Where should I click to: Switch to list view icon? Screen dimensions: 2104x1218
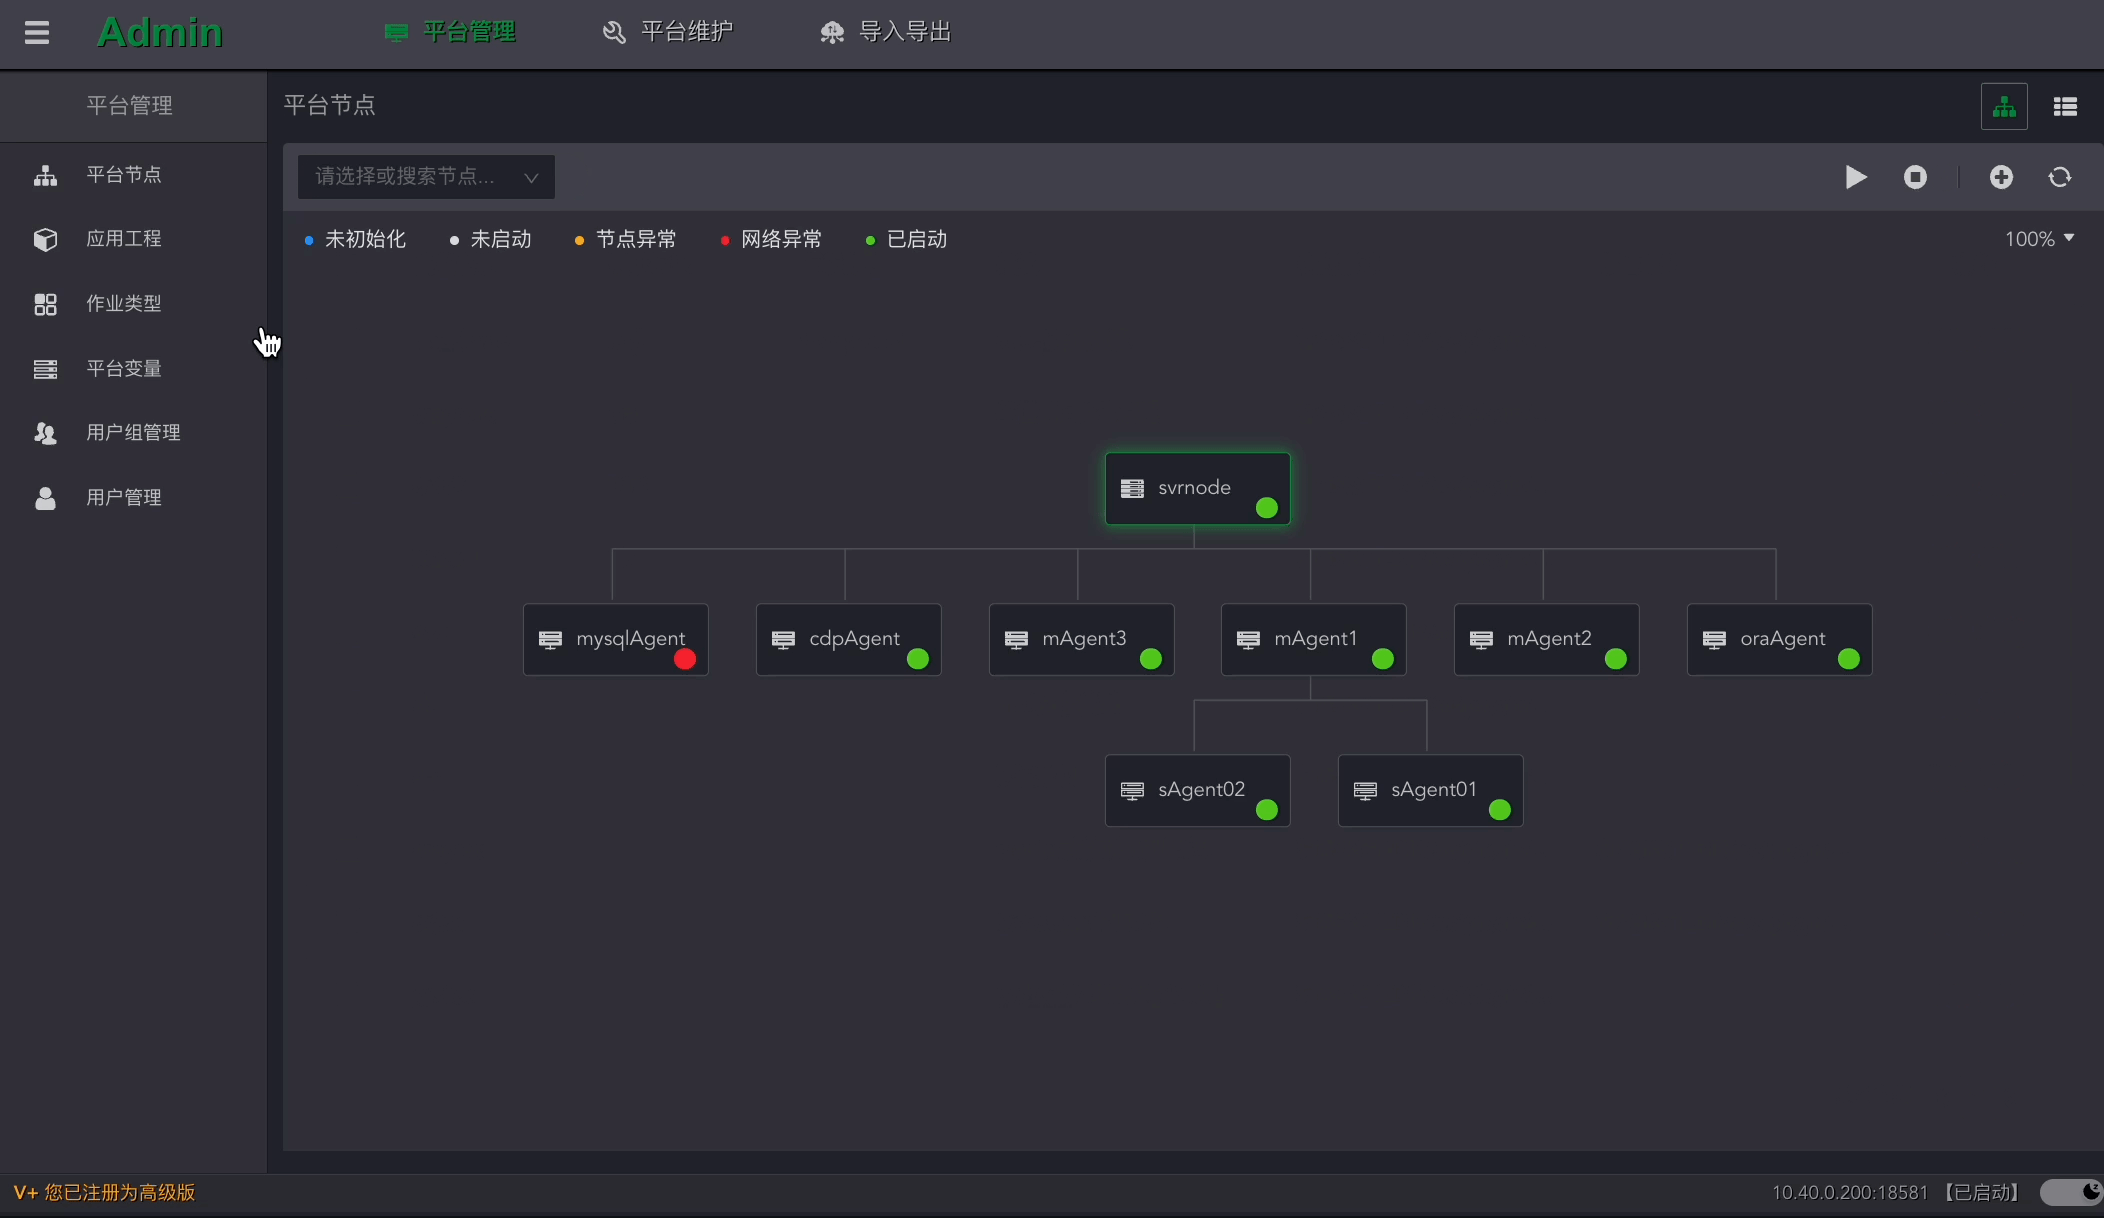click(x=2065, y=106)
